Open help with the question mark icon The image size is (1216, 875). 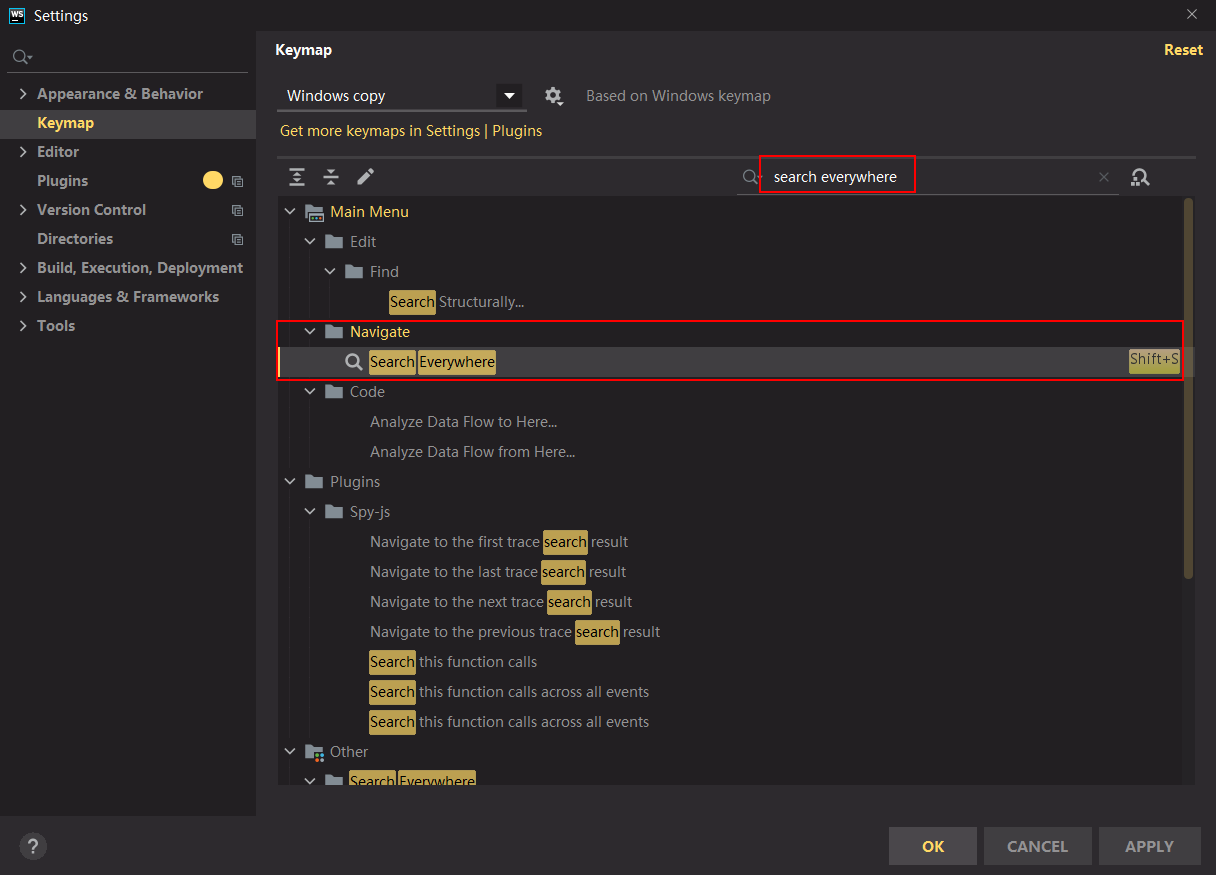33,846
